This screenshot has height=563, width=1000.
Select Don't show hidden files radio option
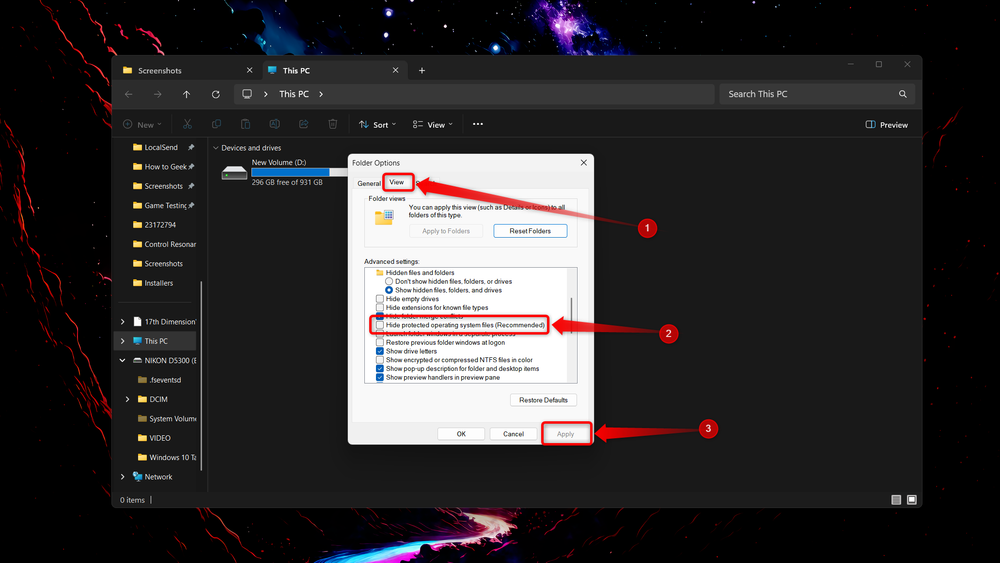pyautogui.click(x=388, y=281)
